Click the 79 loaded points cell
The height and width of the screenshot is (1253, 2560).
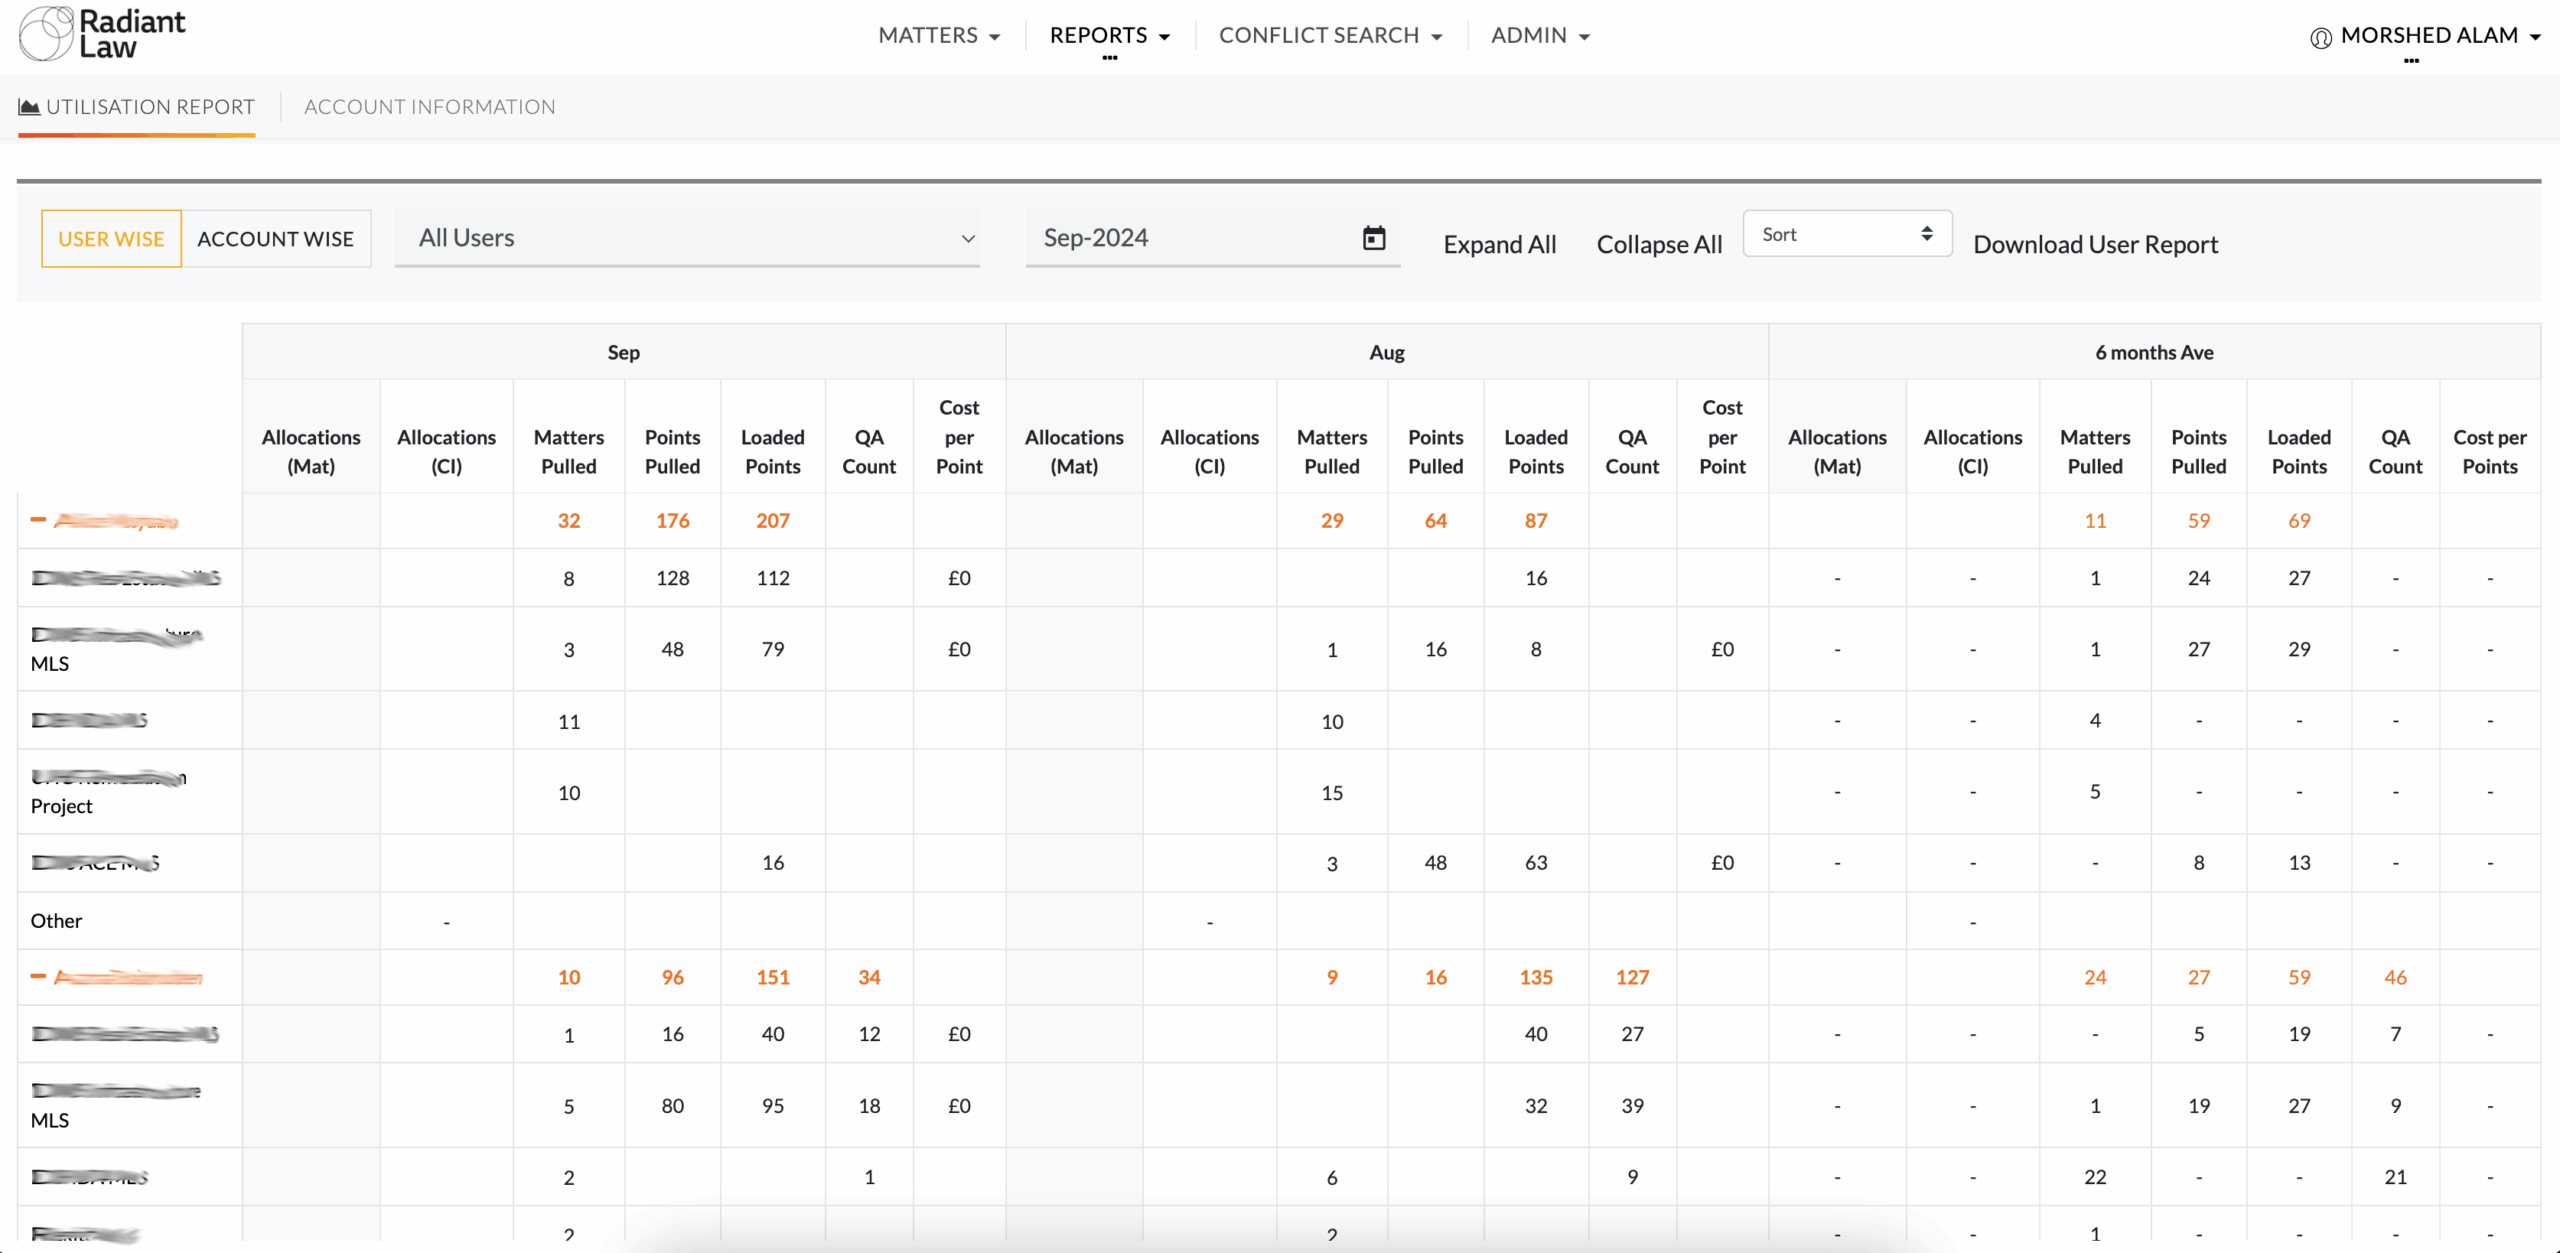(772, 649)
